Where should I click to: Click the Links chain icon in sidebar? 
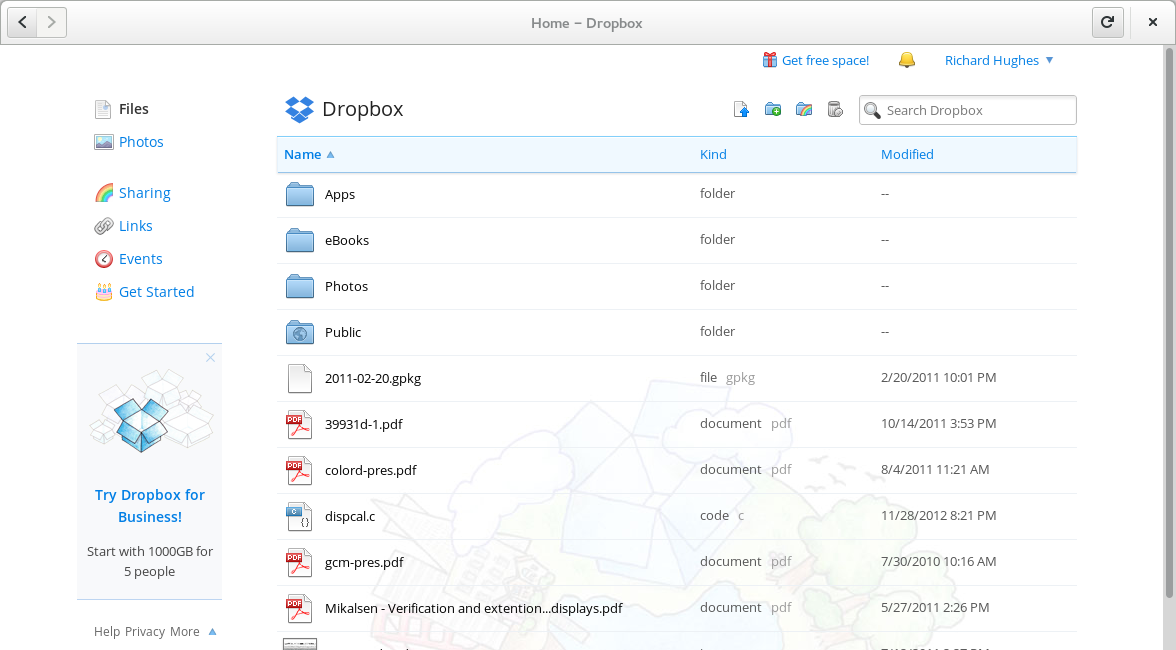coord(104,226)
